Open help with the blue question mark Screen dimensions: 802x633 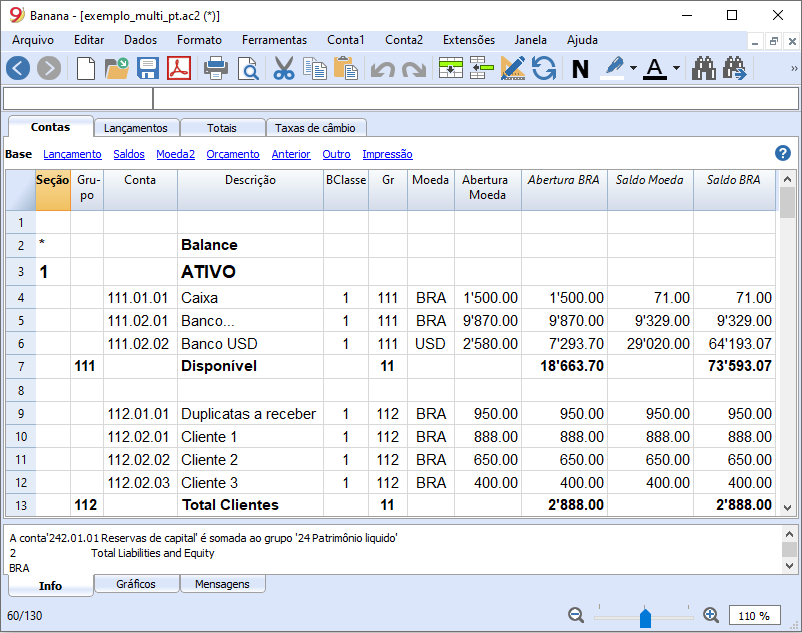tap(783, 153)
